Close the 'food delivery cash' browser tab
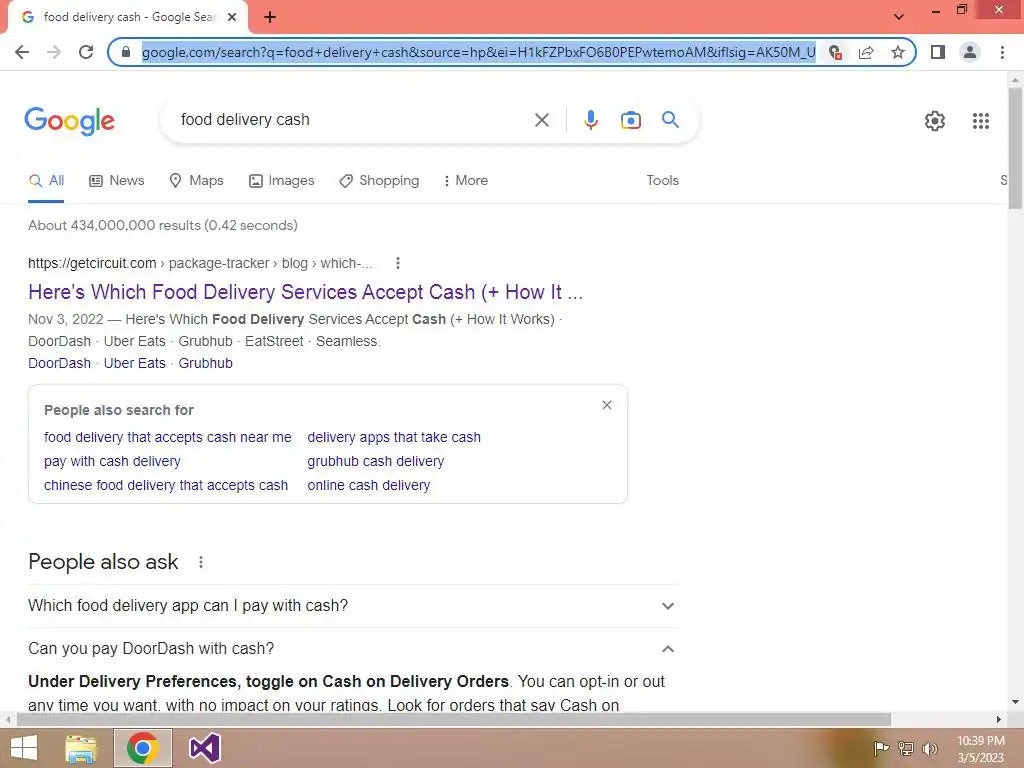This screenshot has width=1024, height=768. tap(232, 17)
